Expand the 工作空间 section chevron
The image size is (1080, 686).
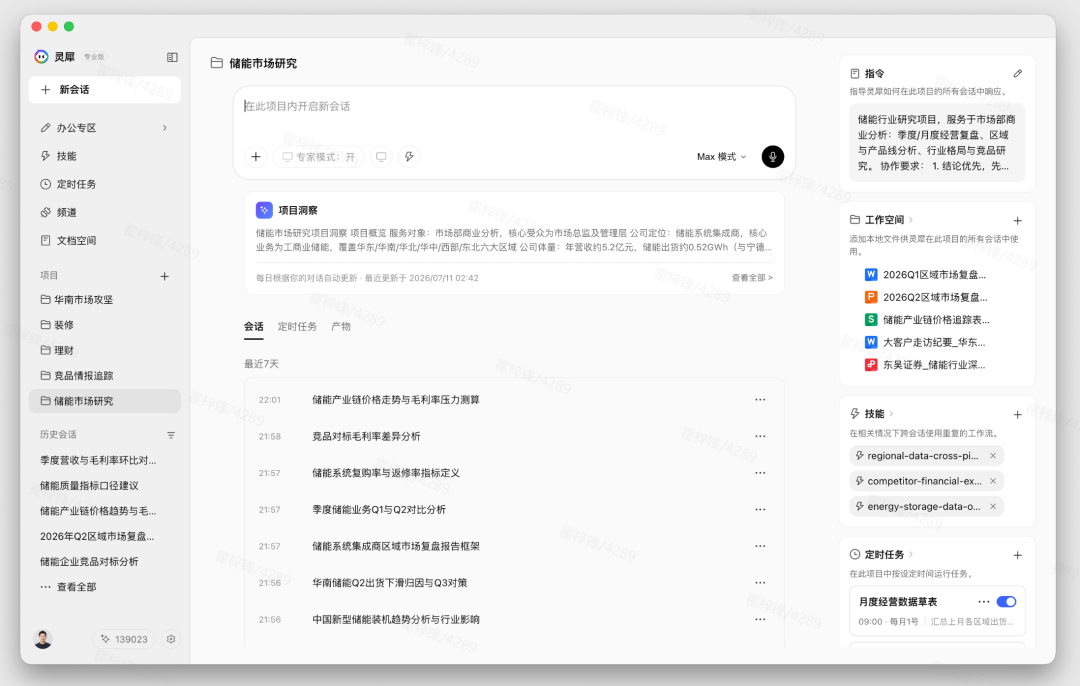click(x=911, y=220)
